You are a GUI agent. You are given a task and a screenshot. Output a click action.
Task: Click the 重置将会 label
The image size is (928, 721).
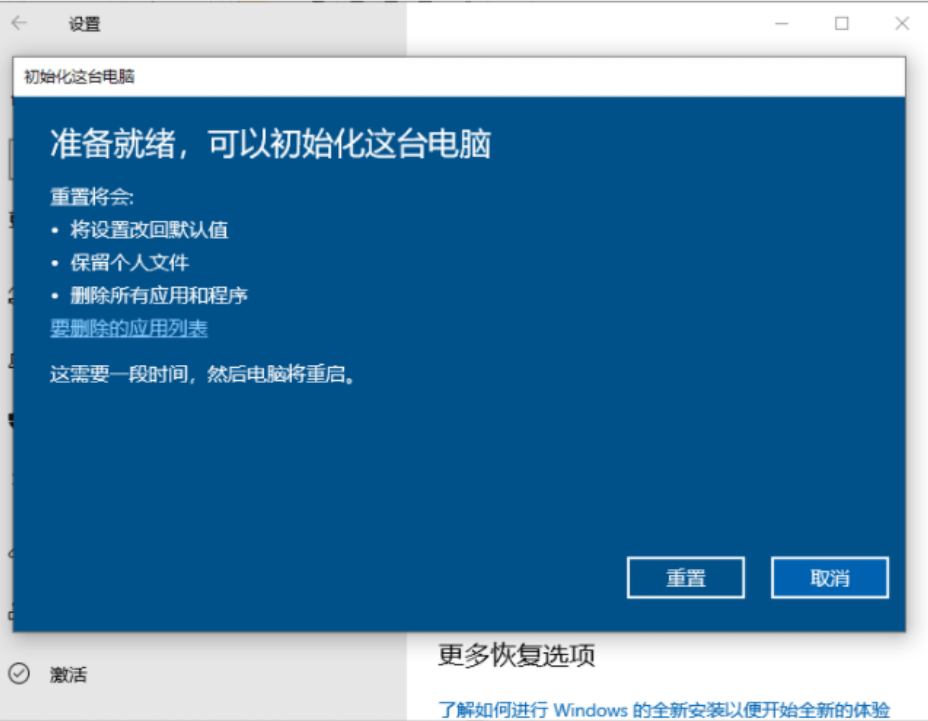coord(92,197)
